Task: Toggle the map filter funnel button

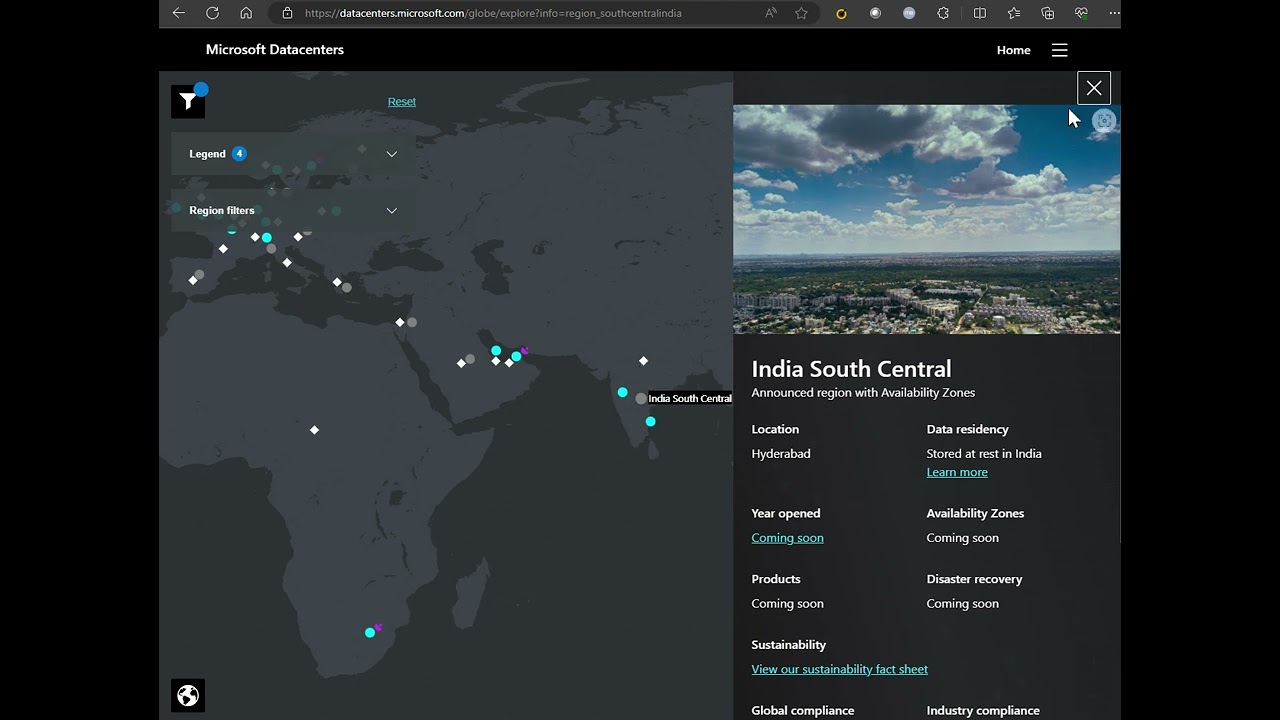Action: [x=188, y=101]
